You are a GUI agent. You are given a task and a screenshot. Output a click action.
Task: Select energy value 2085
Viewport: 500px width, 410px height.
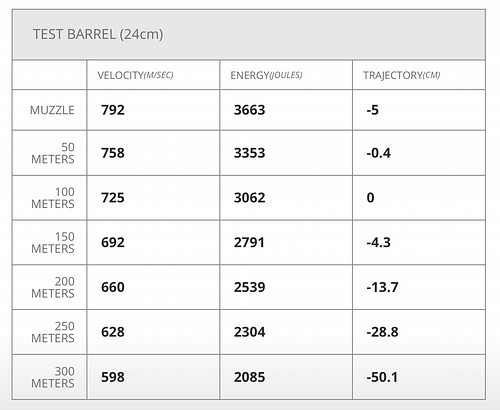(x=249, y=377)
